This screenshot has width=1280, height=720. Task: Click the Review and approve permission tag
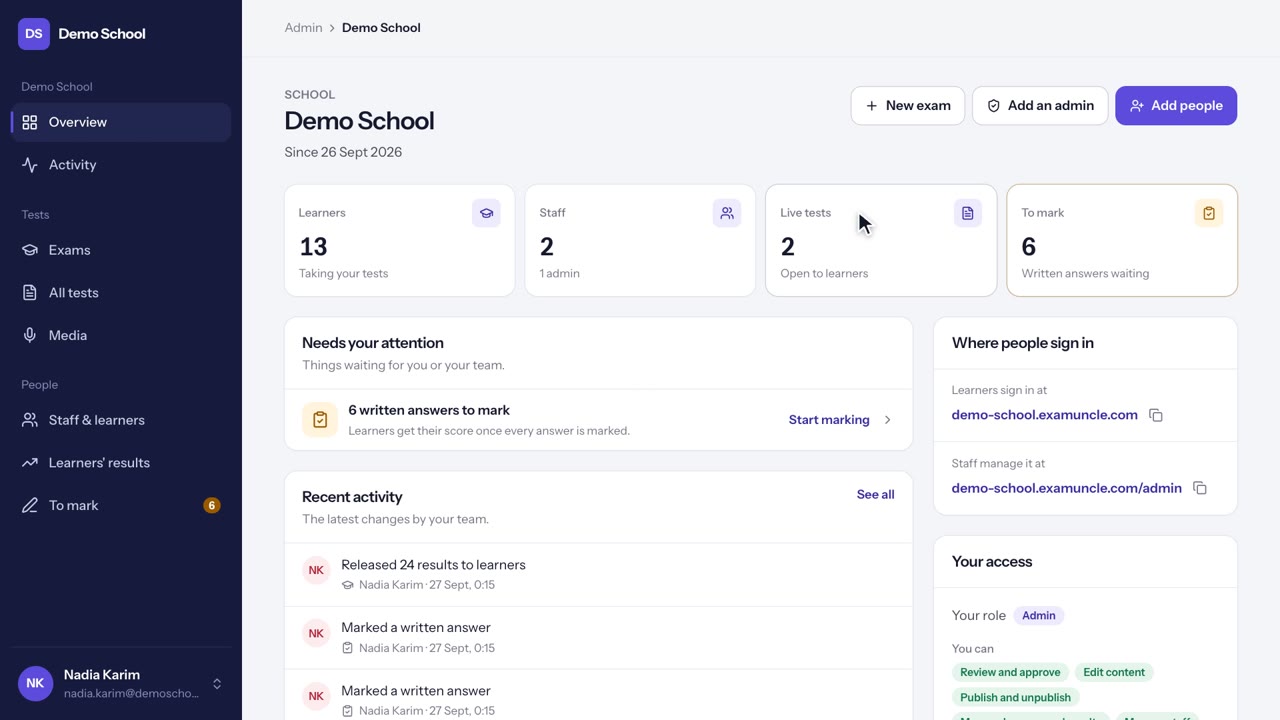click(x=1010, y=673)
